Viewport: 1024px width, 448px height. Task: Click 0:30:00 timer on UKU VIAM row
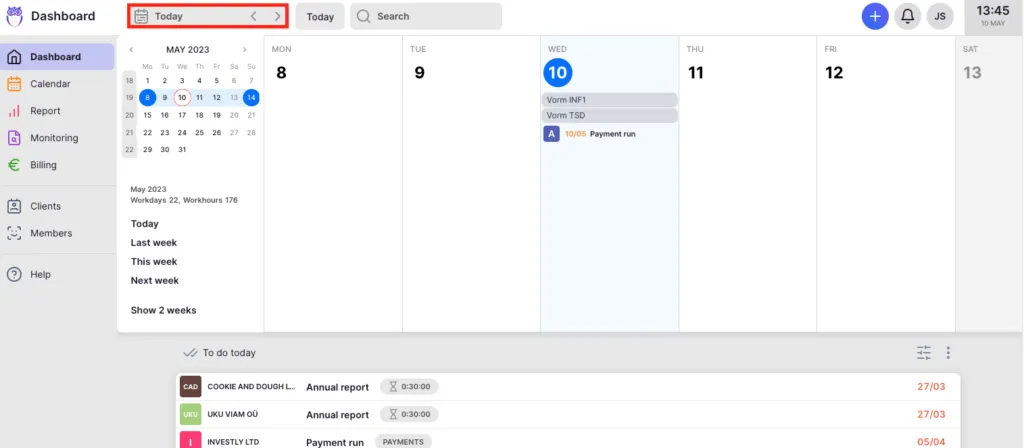tap(409, 414)
